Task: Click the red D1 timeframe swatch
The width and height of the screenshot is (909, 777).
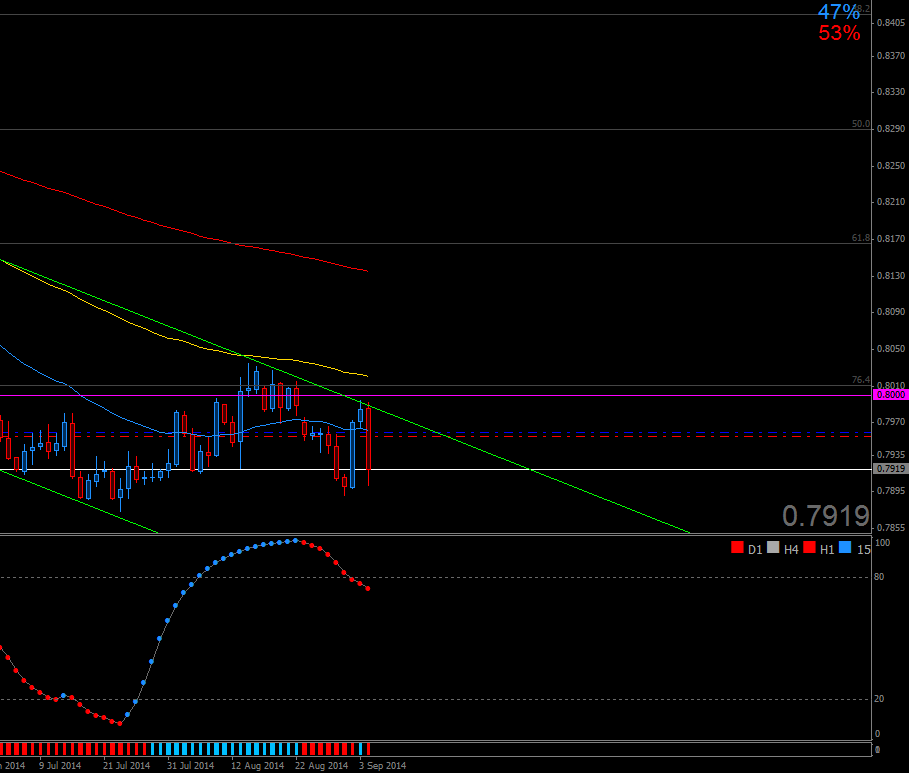Action: point(737,547)
